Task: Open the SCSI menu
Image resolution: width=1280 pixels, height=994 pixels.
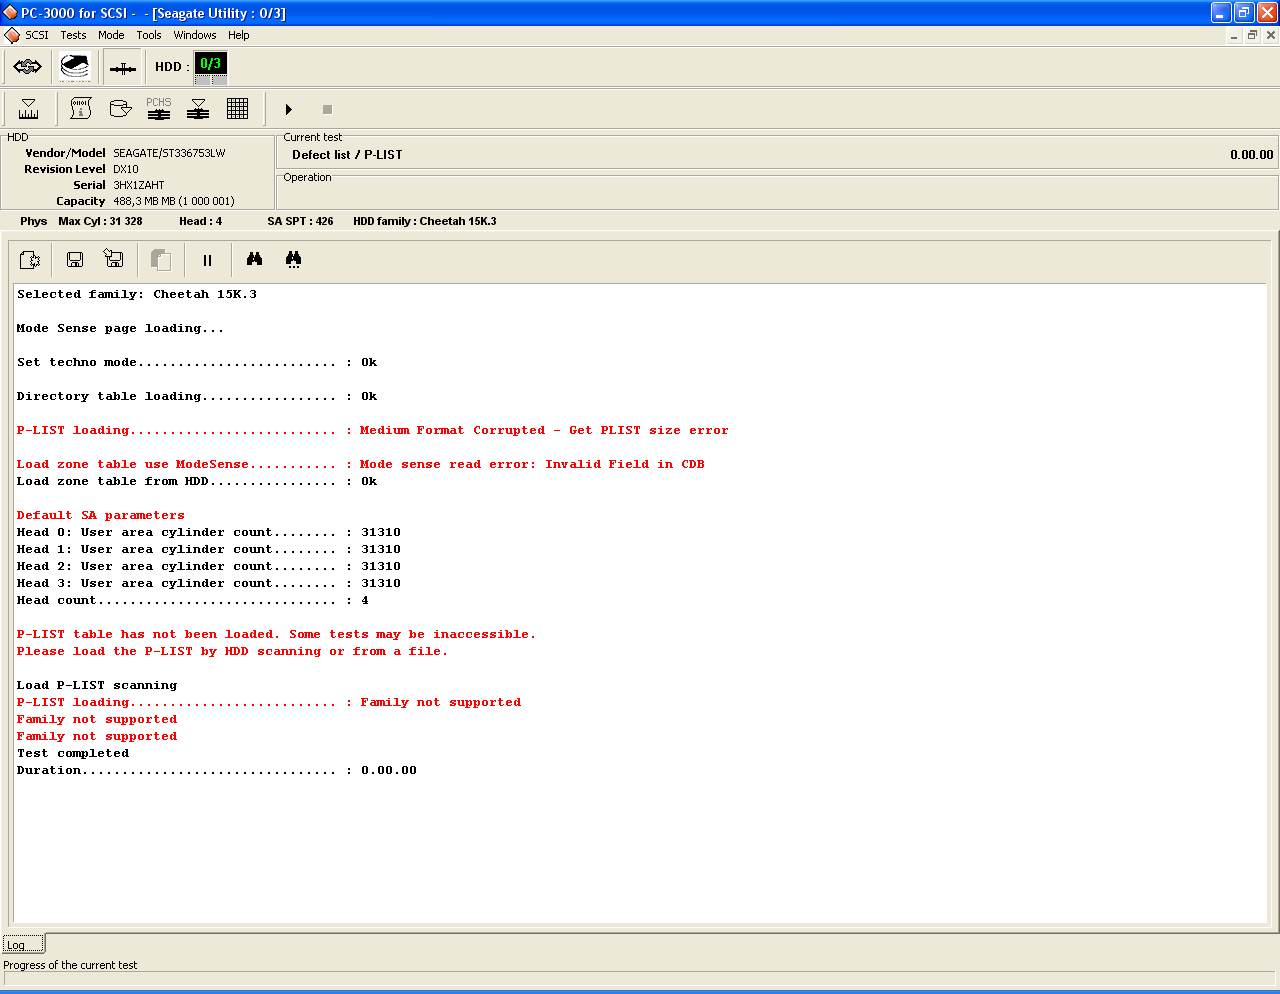Action: tap(37, 35)
